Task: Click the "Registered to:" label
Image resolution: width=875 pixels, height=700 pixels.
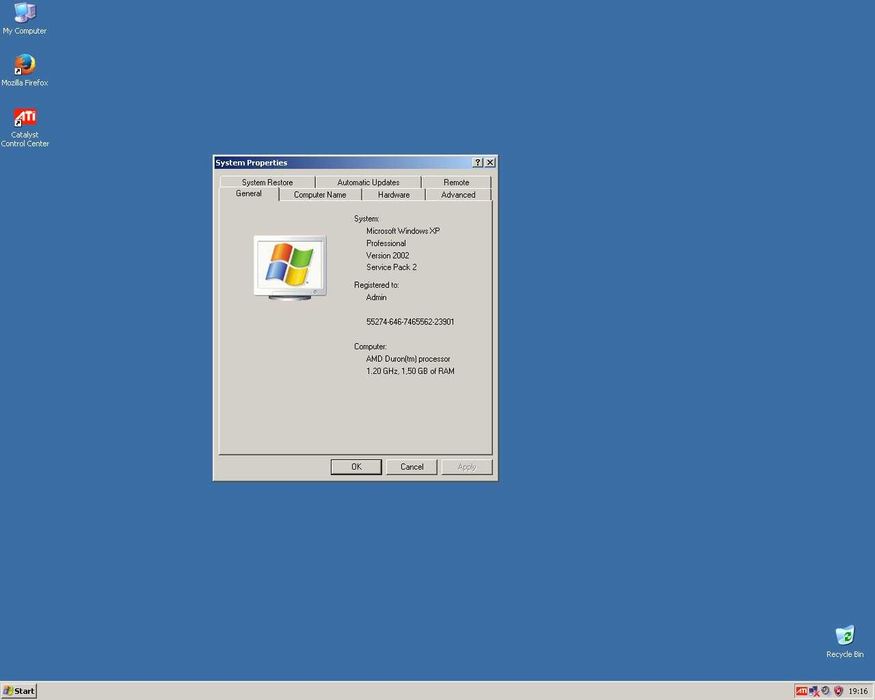Action: click(x=377, y=285)
